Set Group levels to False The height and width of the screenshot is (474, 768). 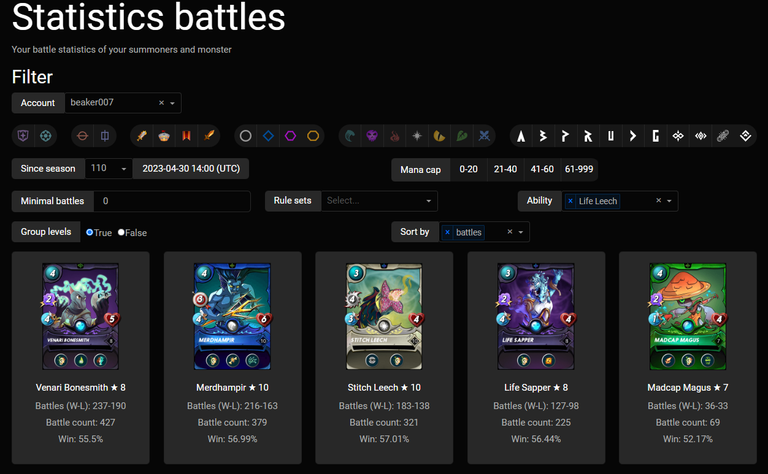click(x=122, y=232)
